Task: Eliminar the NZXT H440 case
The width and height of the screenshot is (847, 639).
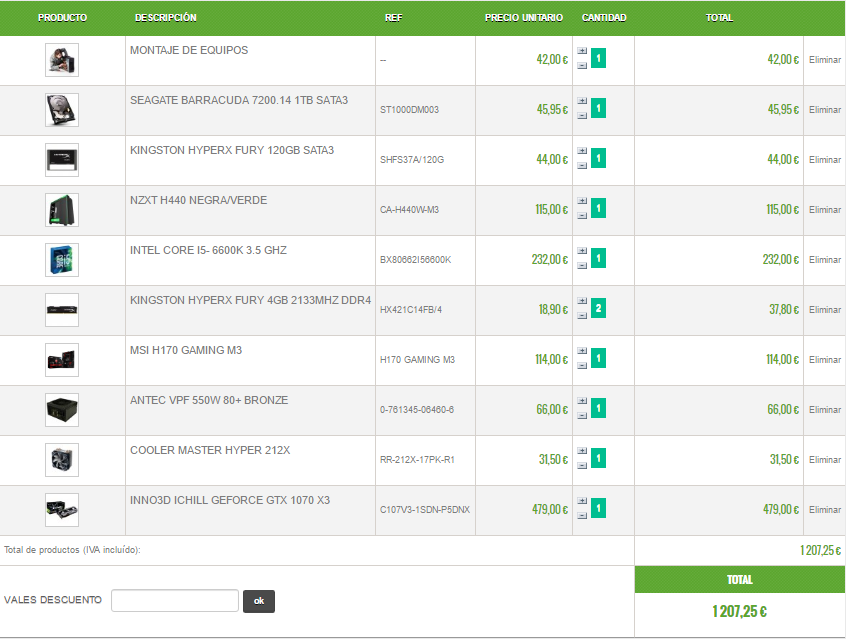Action: pos(825,210)
